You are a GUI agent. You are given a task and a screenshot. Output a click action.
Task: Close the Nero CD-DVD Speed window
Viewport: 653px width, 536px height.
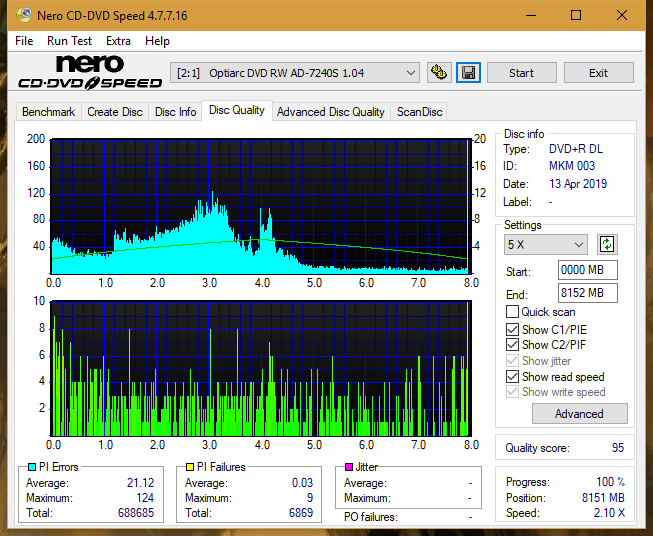[x=622, y=15]
